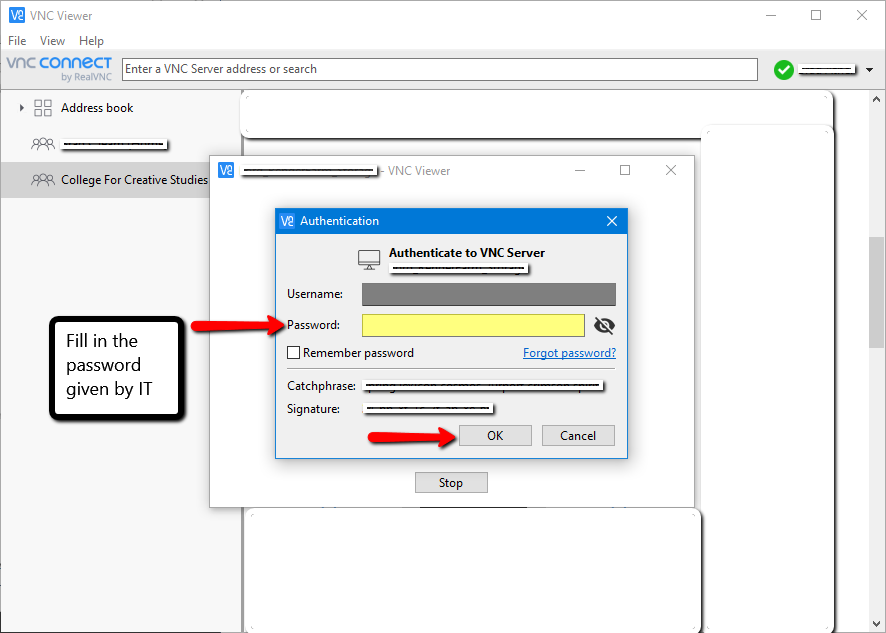The height and width of the screenshot is (633, 886).
Task: Click the VNC Server address search box
Action: click(439, 69)
